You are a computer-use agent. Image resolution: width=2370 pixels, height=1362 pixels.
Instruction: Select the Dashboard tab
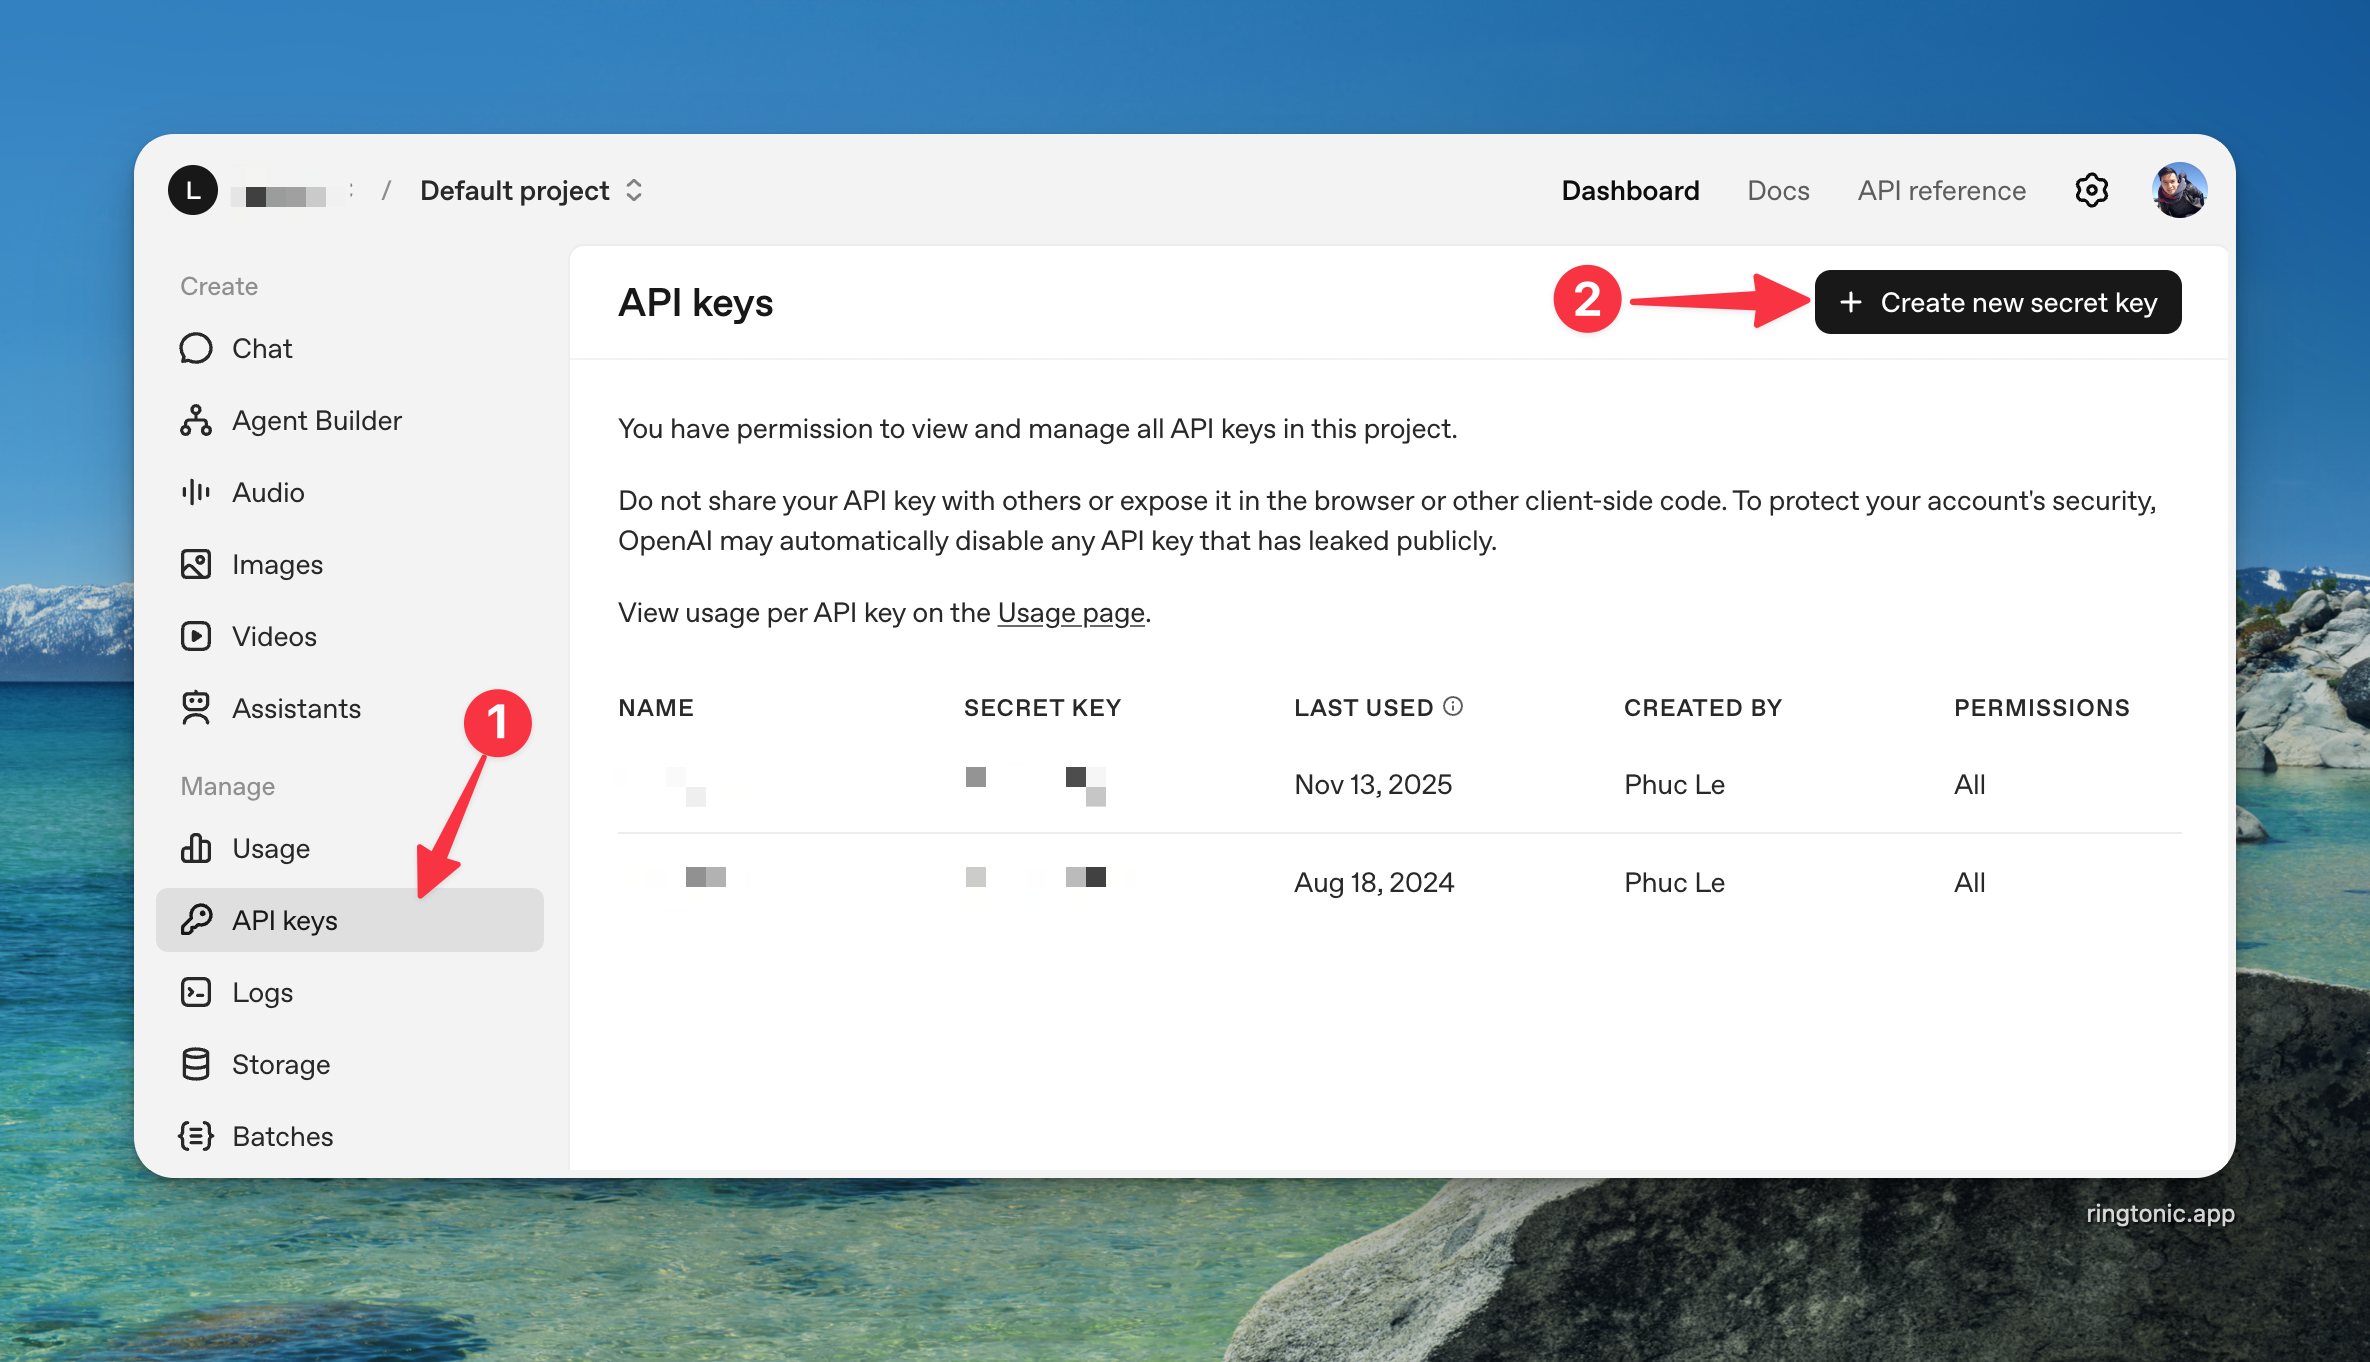coord(1630,190)
